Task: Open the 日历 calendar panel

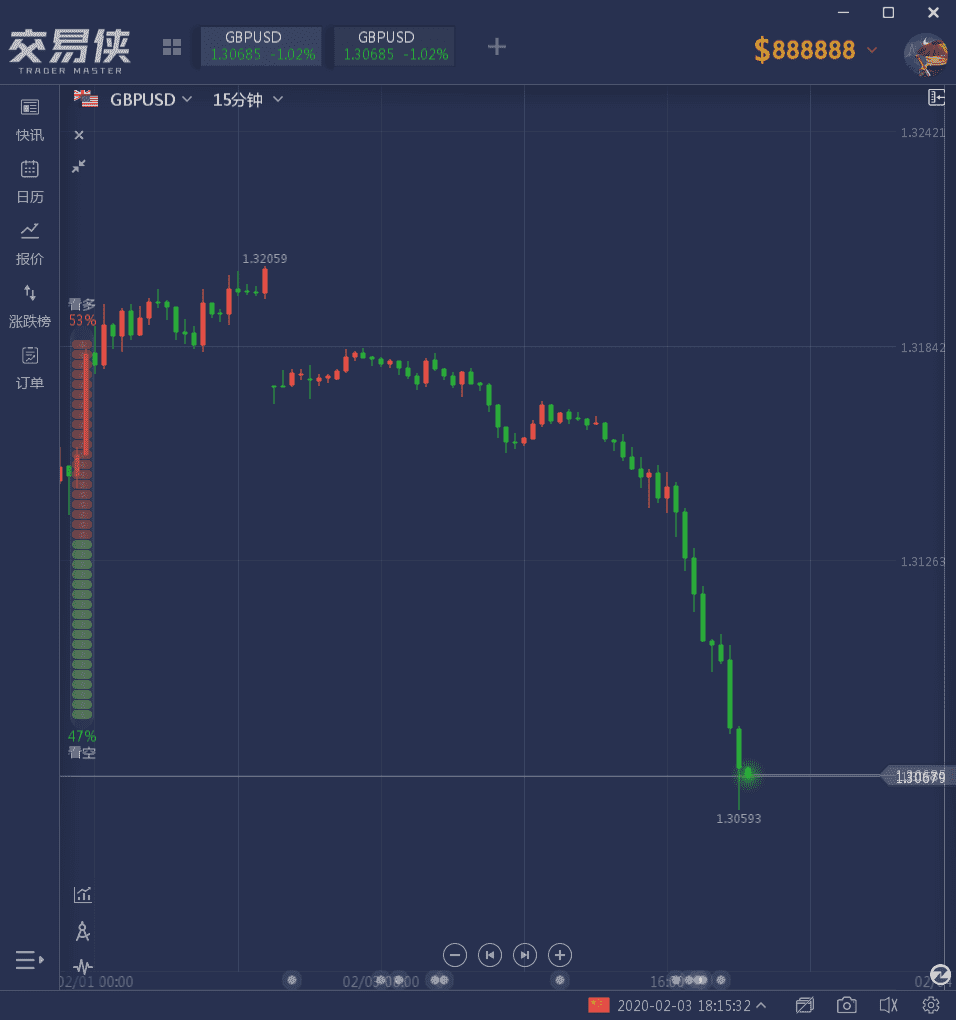Action: click(30, 180)
